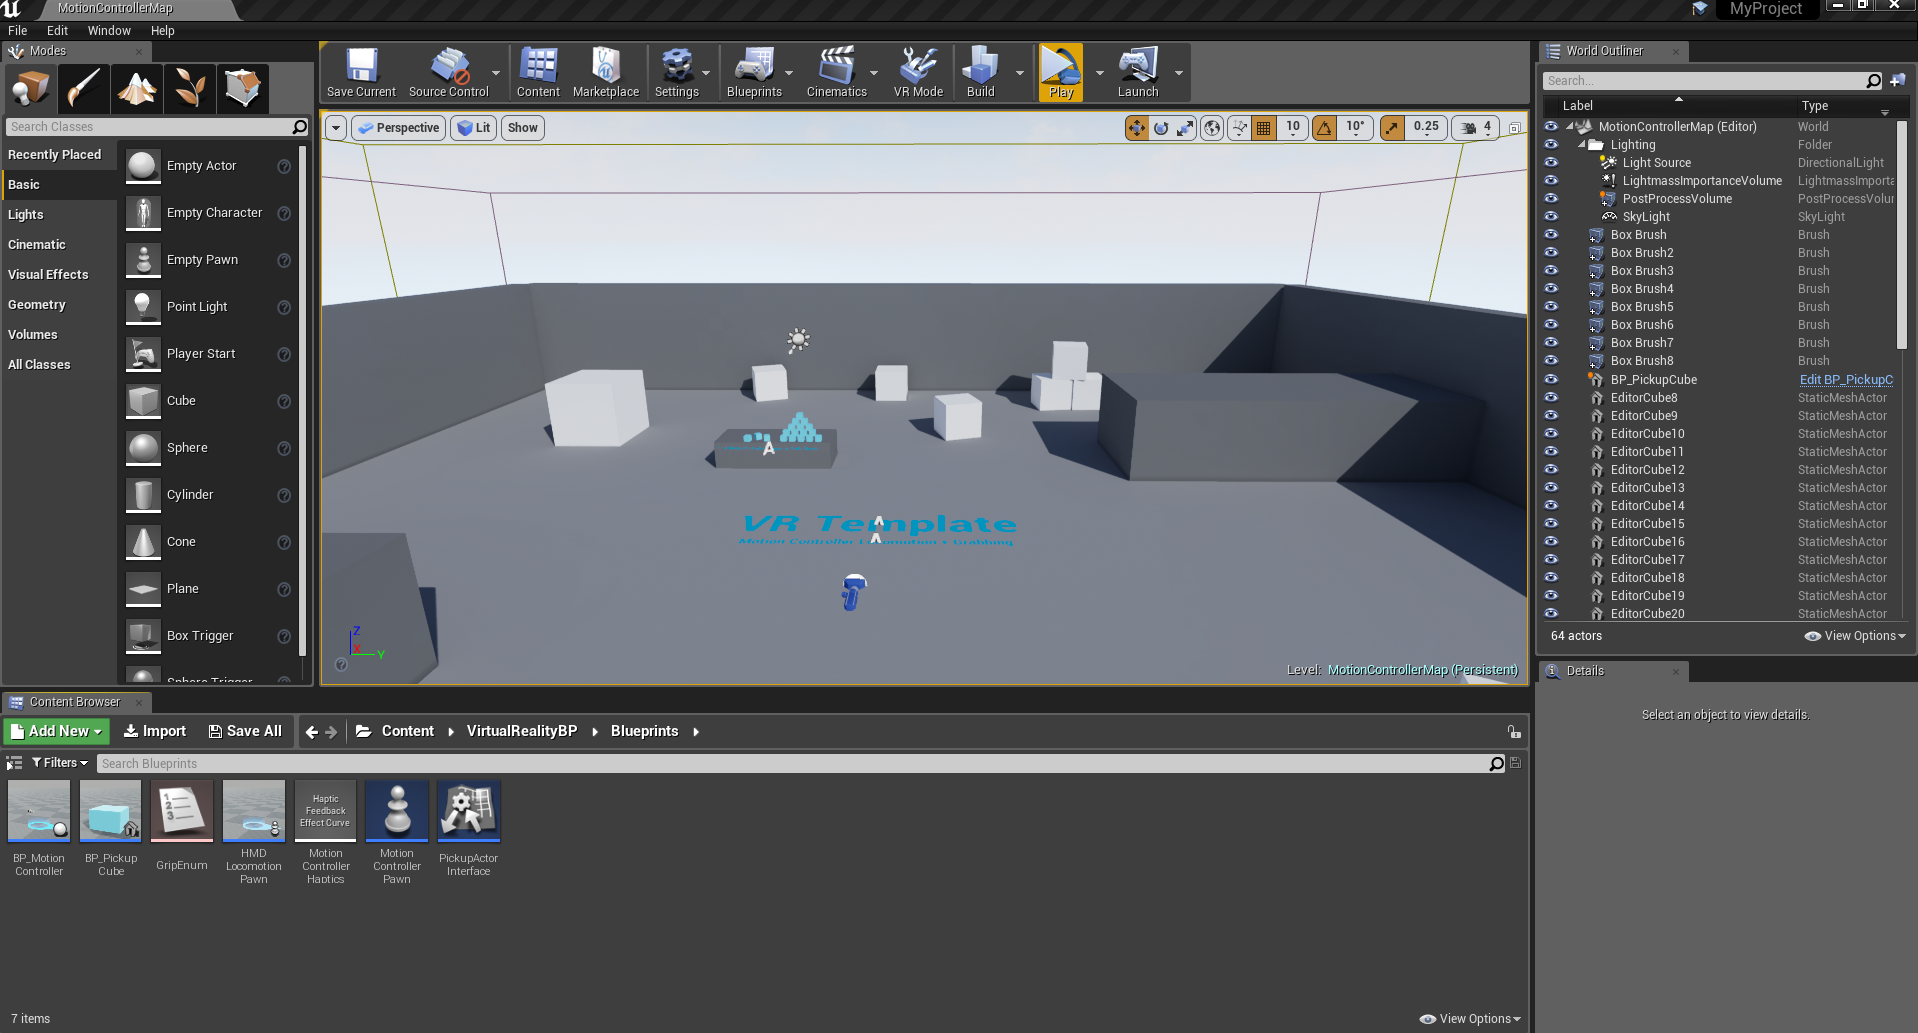Open help for Point Light actor
Screen dimensions: 1918x1033
coord(284,307)
